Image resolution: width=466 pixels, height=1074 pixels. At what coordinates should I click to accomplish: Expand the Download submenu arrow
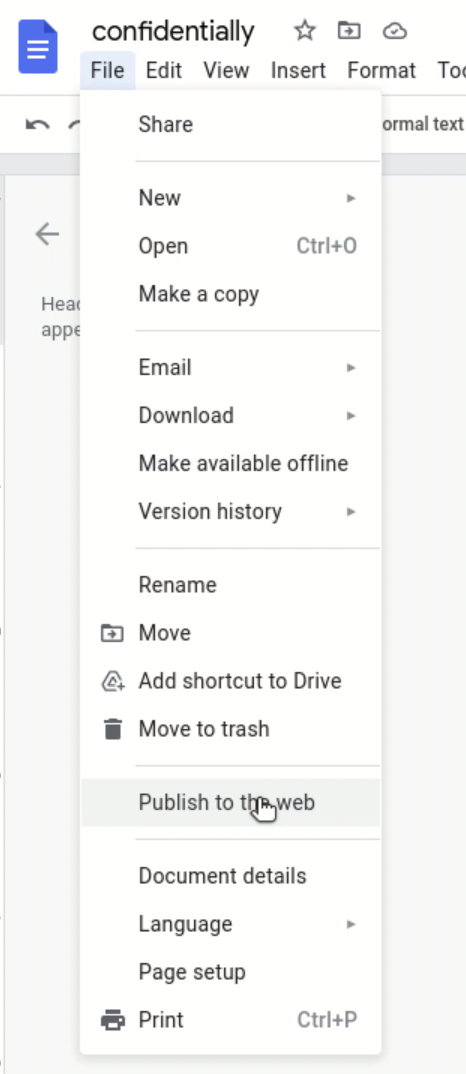point(351,416)
